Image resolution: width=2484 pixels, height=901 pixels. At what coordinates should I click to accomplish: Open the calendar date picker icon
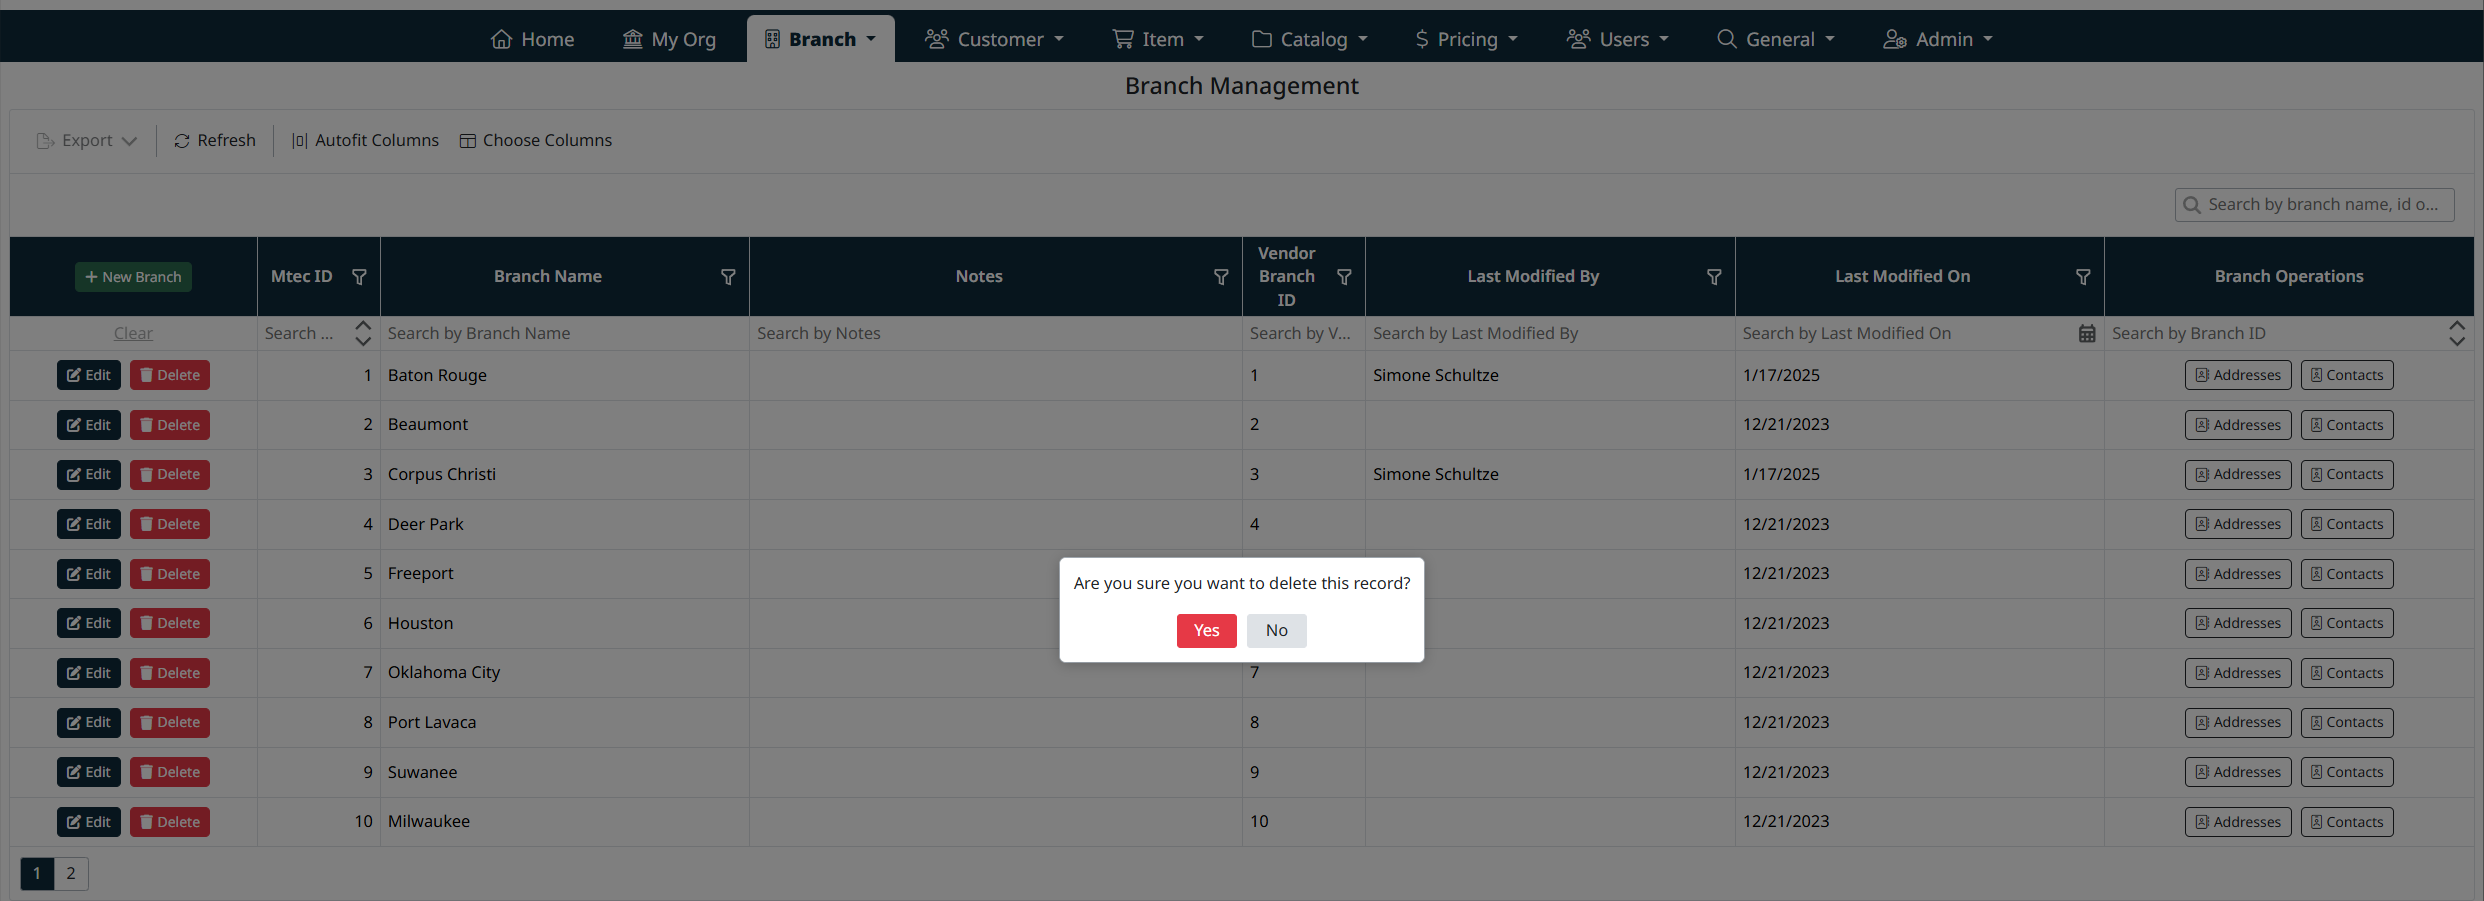pyautogui.click(x=2087, y=334)
